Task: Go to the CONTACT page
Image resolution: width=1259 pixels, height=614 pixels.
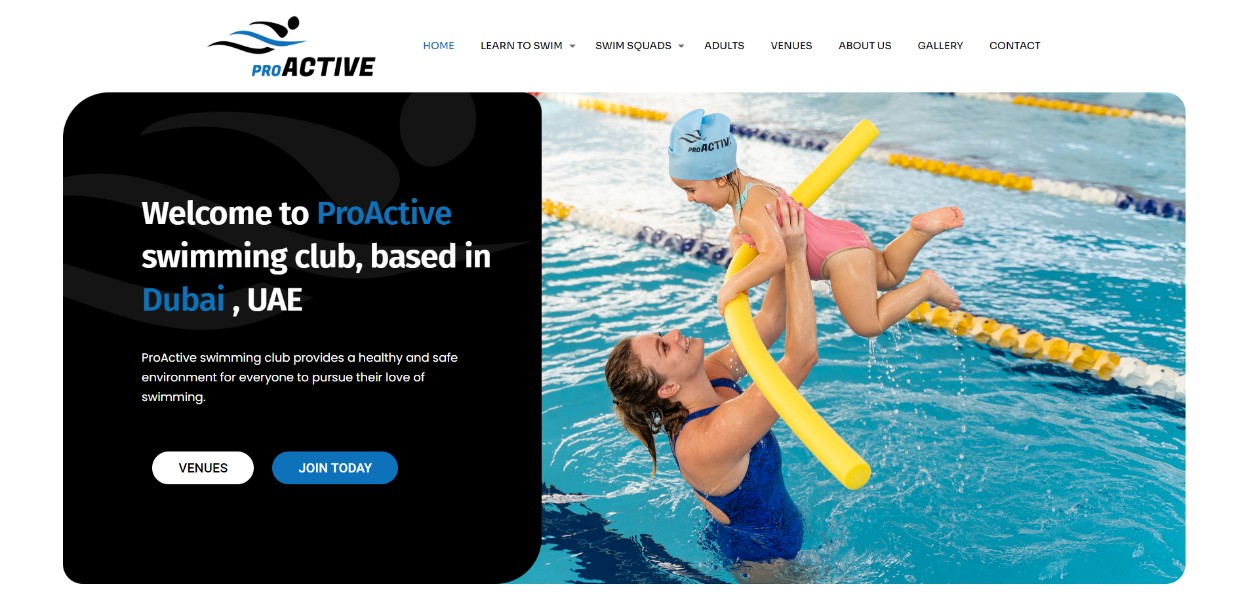Action: 1014,46
